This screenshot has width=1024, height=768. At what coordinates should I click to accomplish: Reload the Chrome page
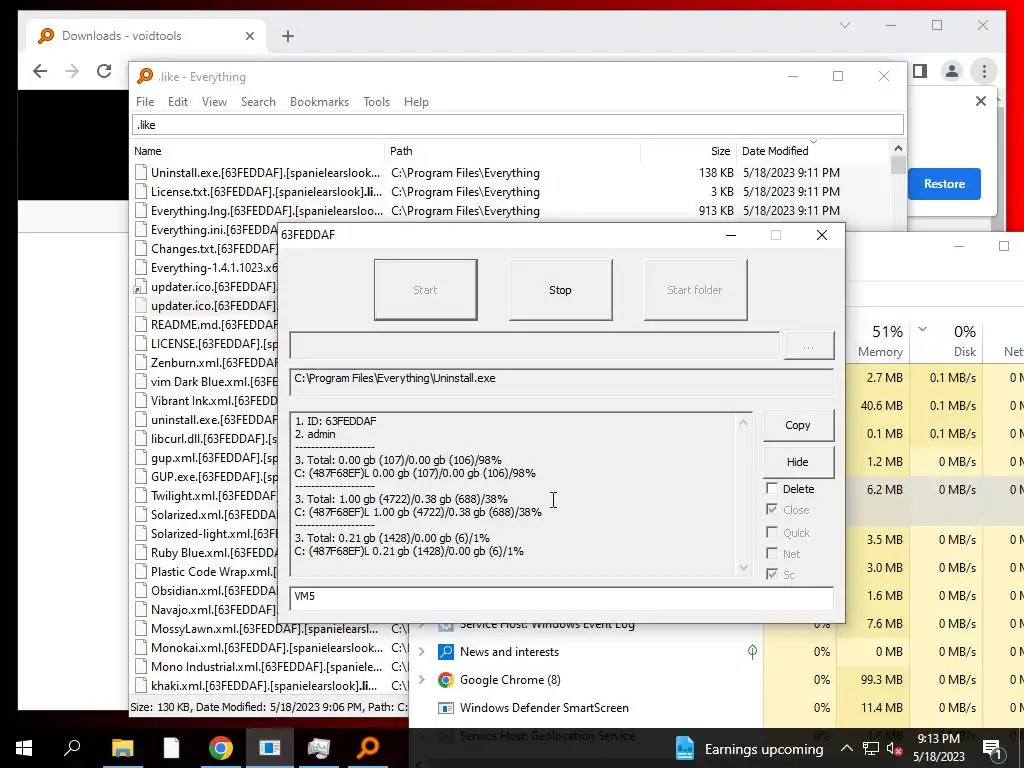click(x=104, y=71)
